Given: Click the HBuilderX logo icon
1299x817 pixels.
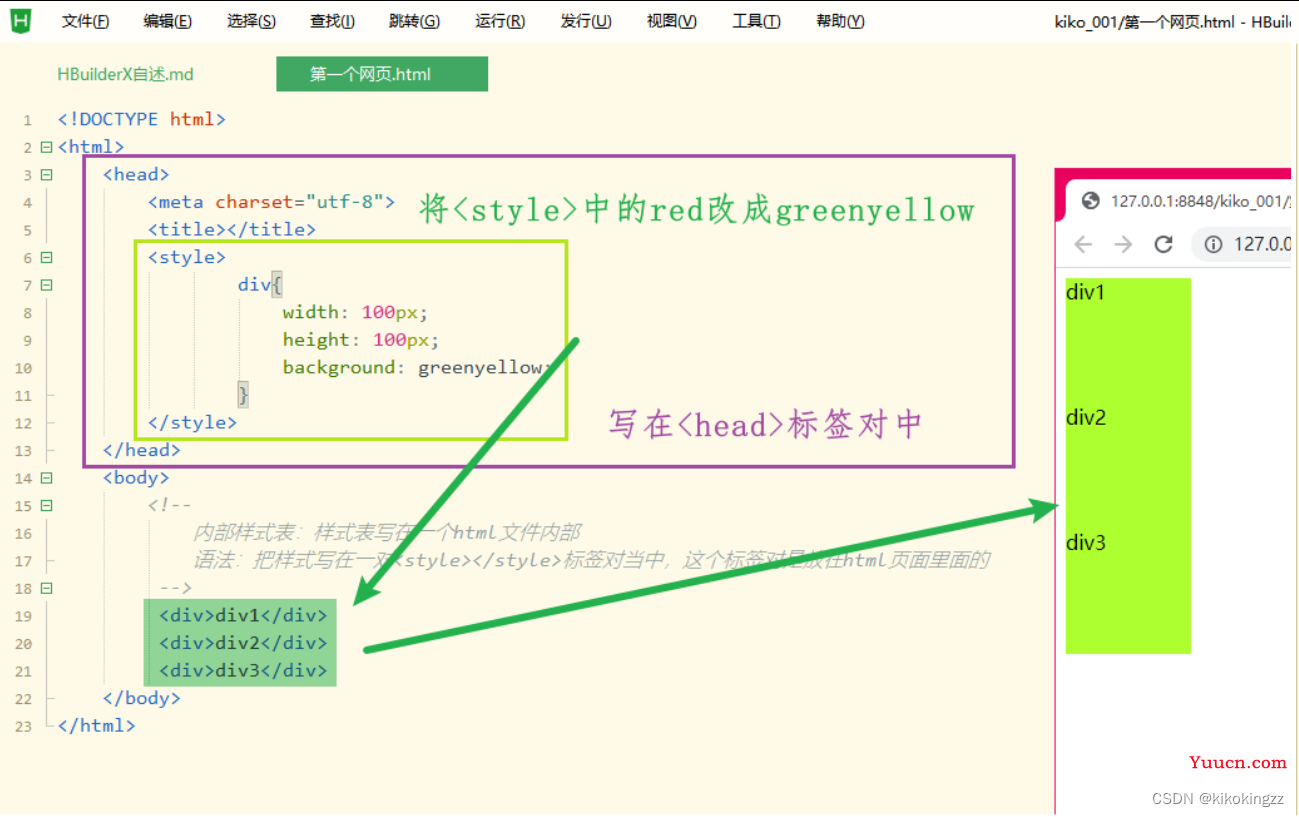Looking at the screenshot, I should click(x=19, y=19).
